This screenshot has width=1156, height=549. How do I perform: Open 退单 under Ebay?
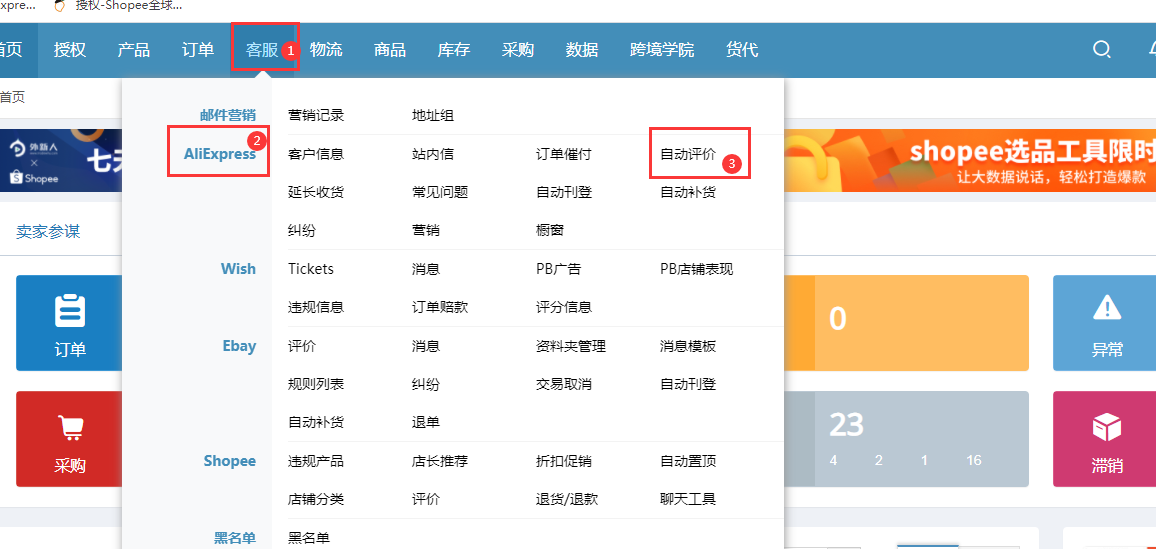[x=426, y=422]
